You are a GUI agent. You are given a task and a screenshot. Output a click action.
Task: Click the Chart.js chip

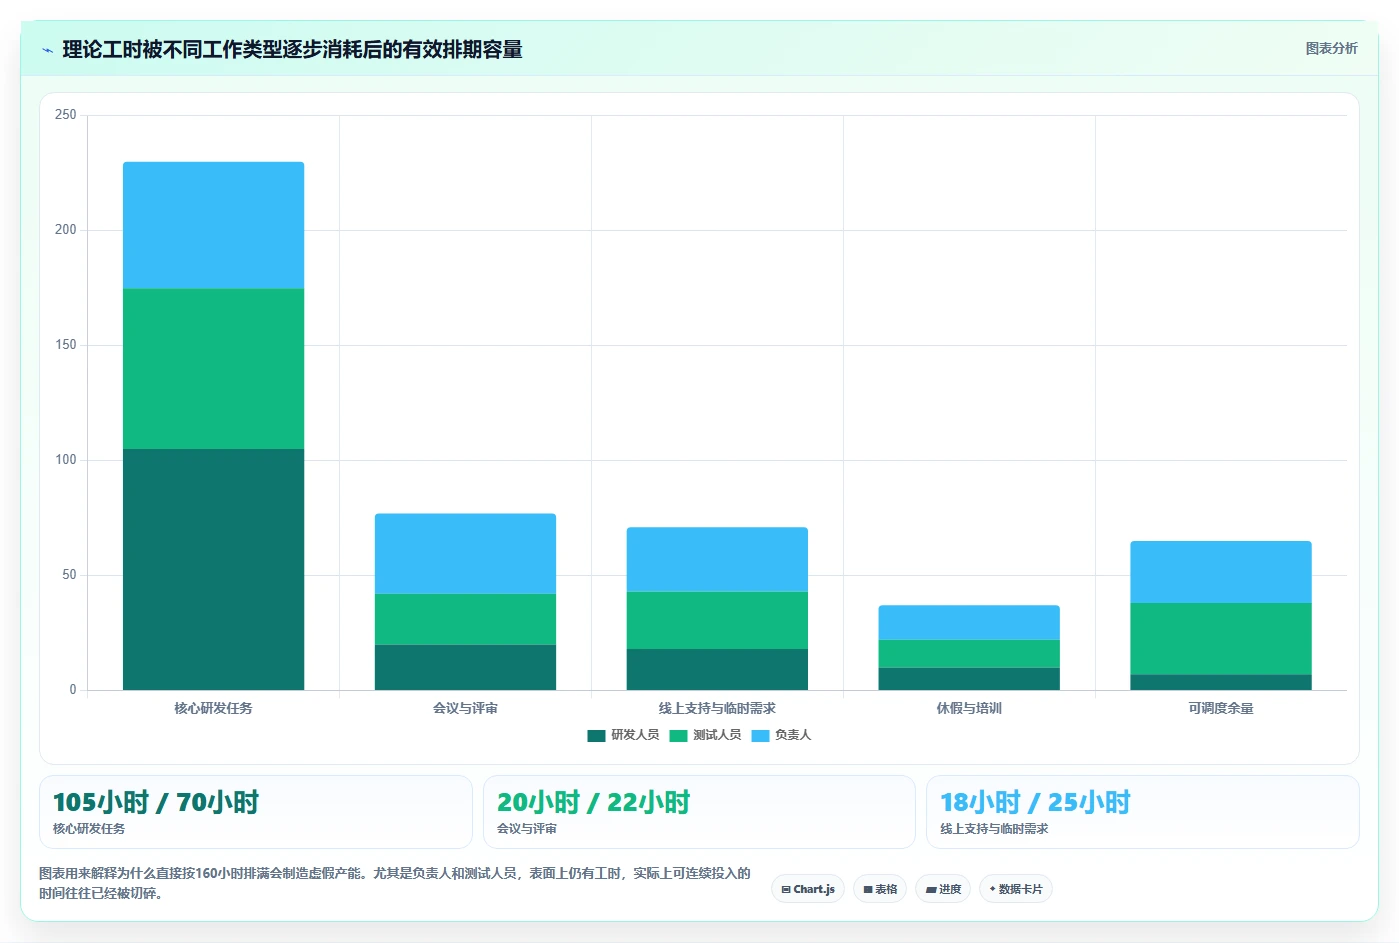click(x=808, y=889)
